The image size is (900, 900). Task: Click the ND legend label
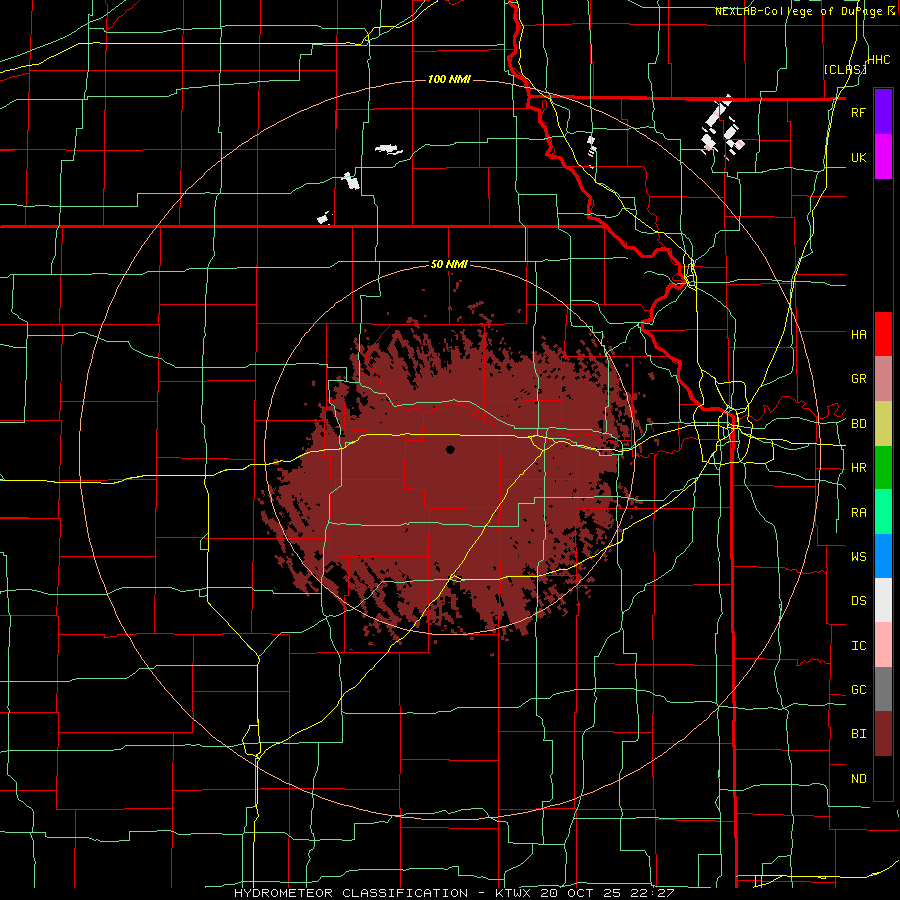click(859, 779)
